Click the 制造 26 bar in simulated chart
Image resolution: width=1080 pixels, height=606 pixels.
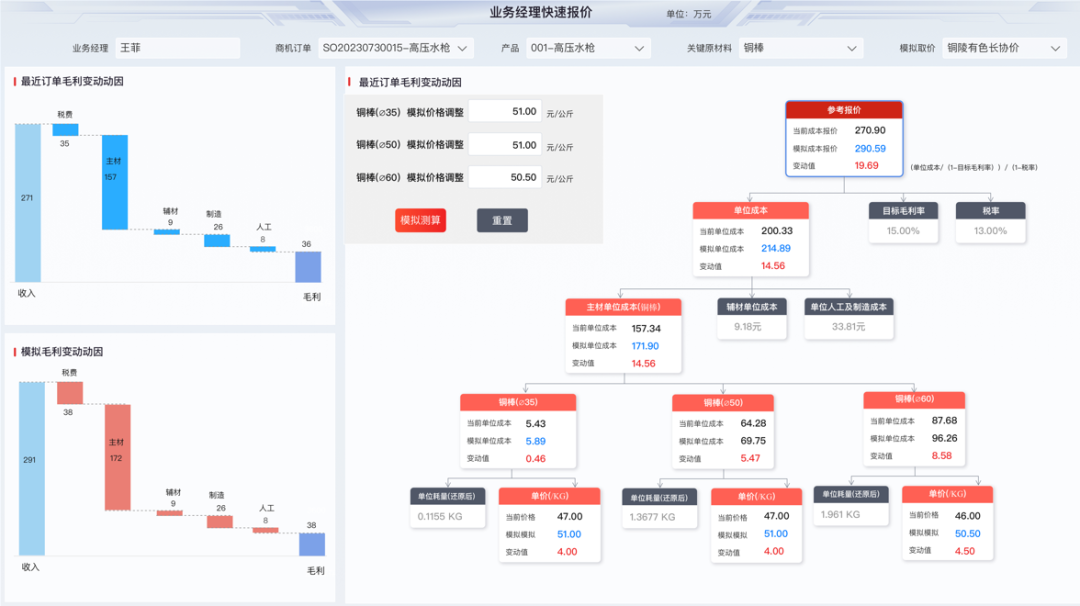click(220, 522)
